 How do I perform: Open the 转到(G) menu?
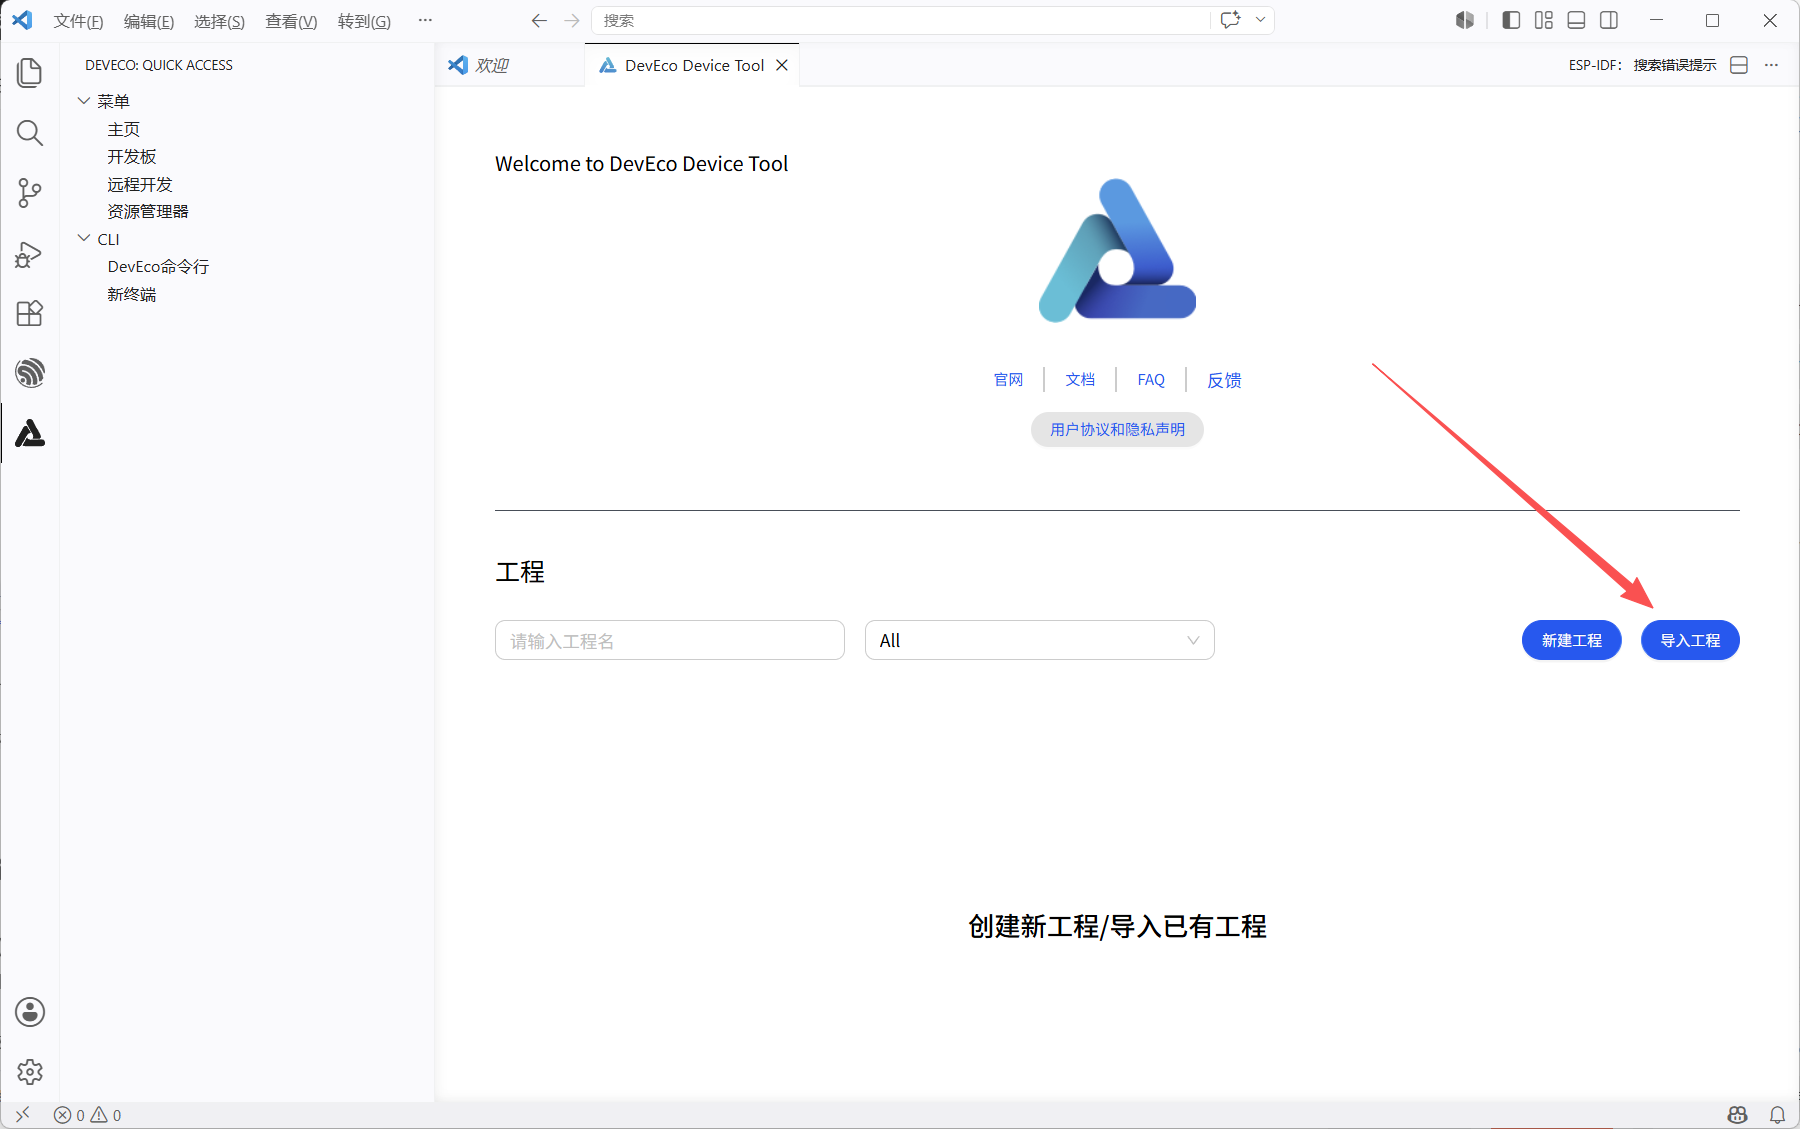[364, 21]
